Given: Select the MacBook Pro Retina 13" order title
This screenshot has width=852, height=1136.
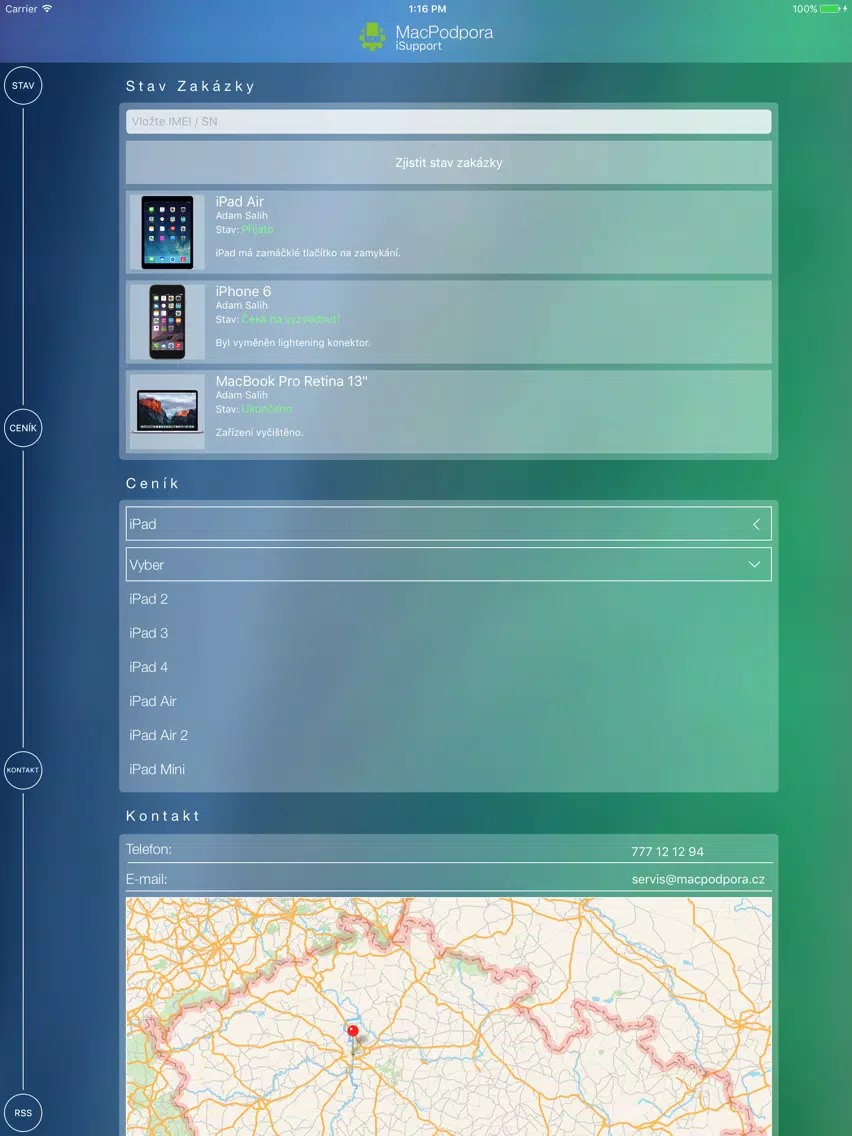Looking at the screenshot, I should click(x=291, y=381).
